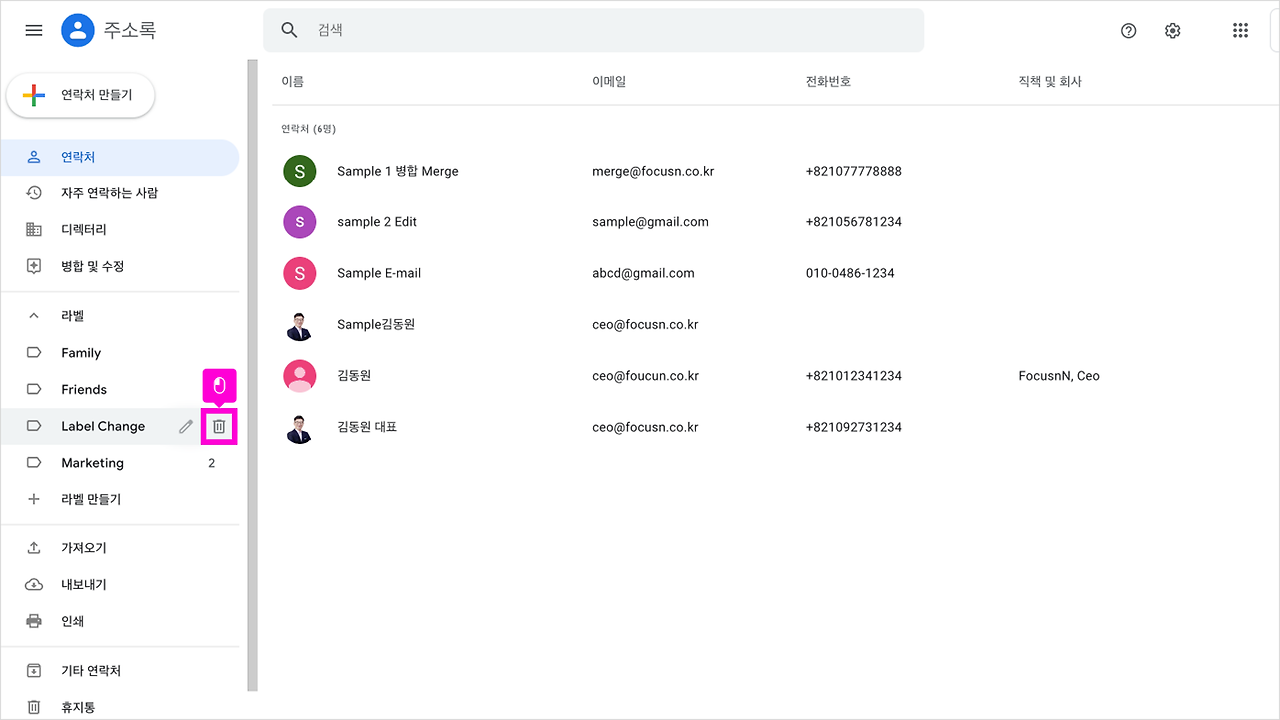Switch to the 디렉터리 section

click(84, 229)
